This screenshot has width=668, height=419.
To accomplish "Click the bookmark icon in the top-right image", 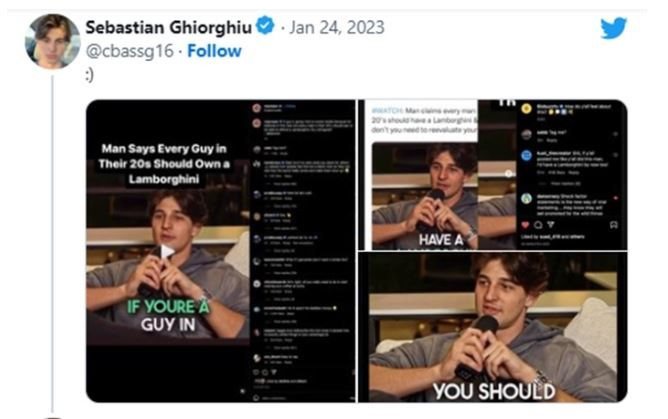I will pos(614,224).
